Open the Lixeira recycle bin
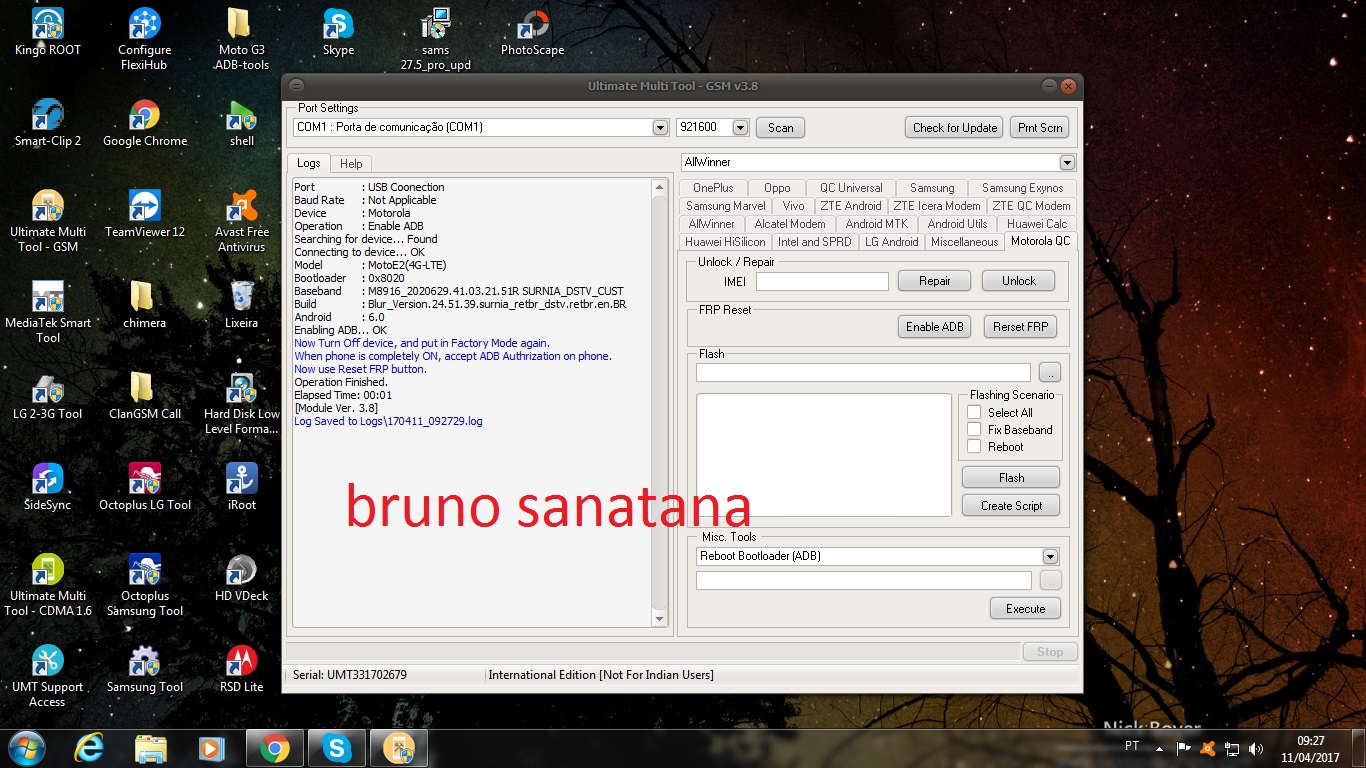 point(241,305)
